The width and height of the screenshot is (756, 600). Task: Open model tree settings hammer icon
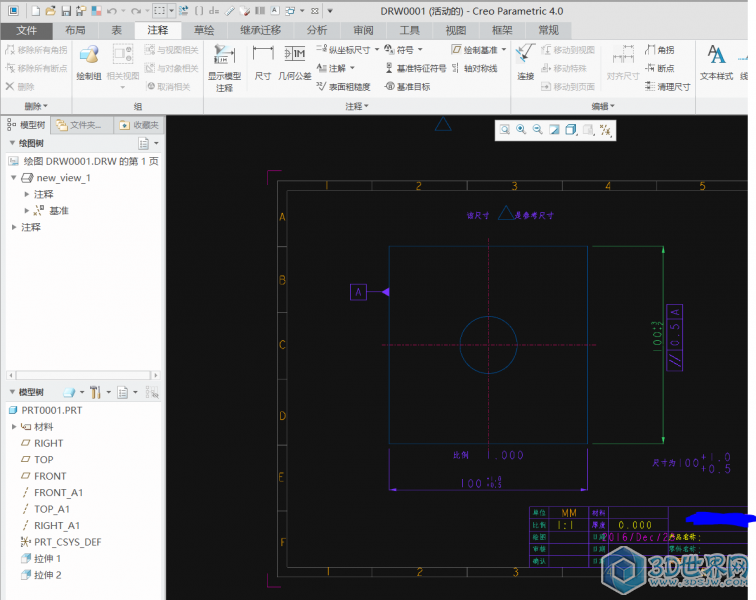click(95, 393)
